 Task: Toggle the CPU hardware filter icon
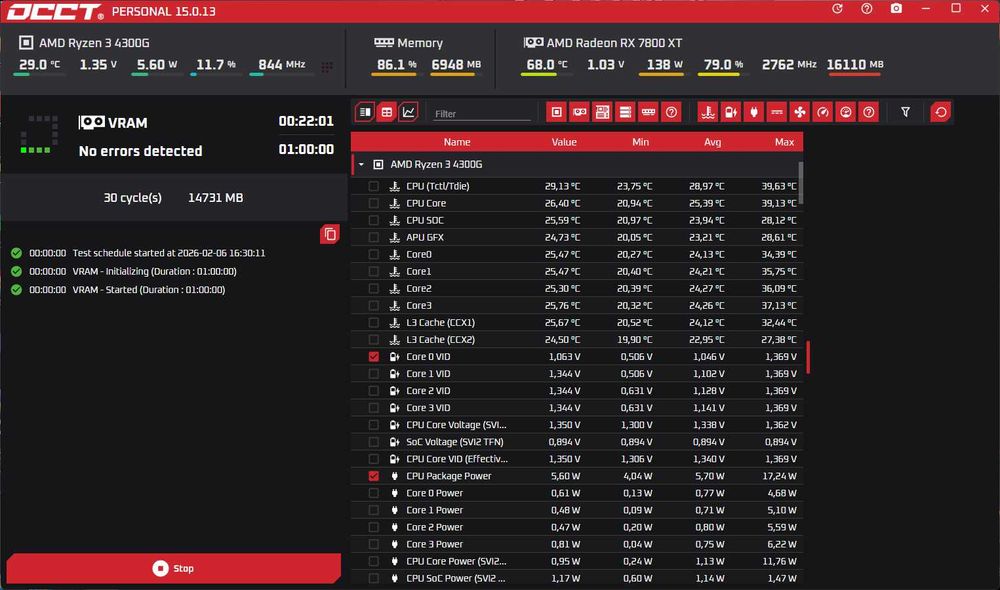click(x=557, y=112)
